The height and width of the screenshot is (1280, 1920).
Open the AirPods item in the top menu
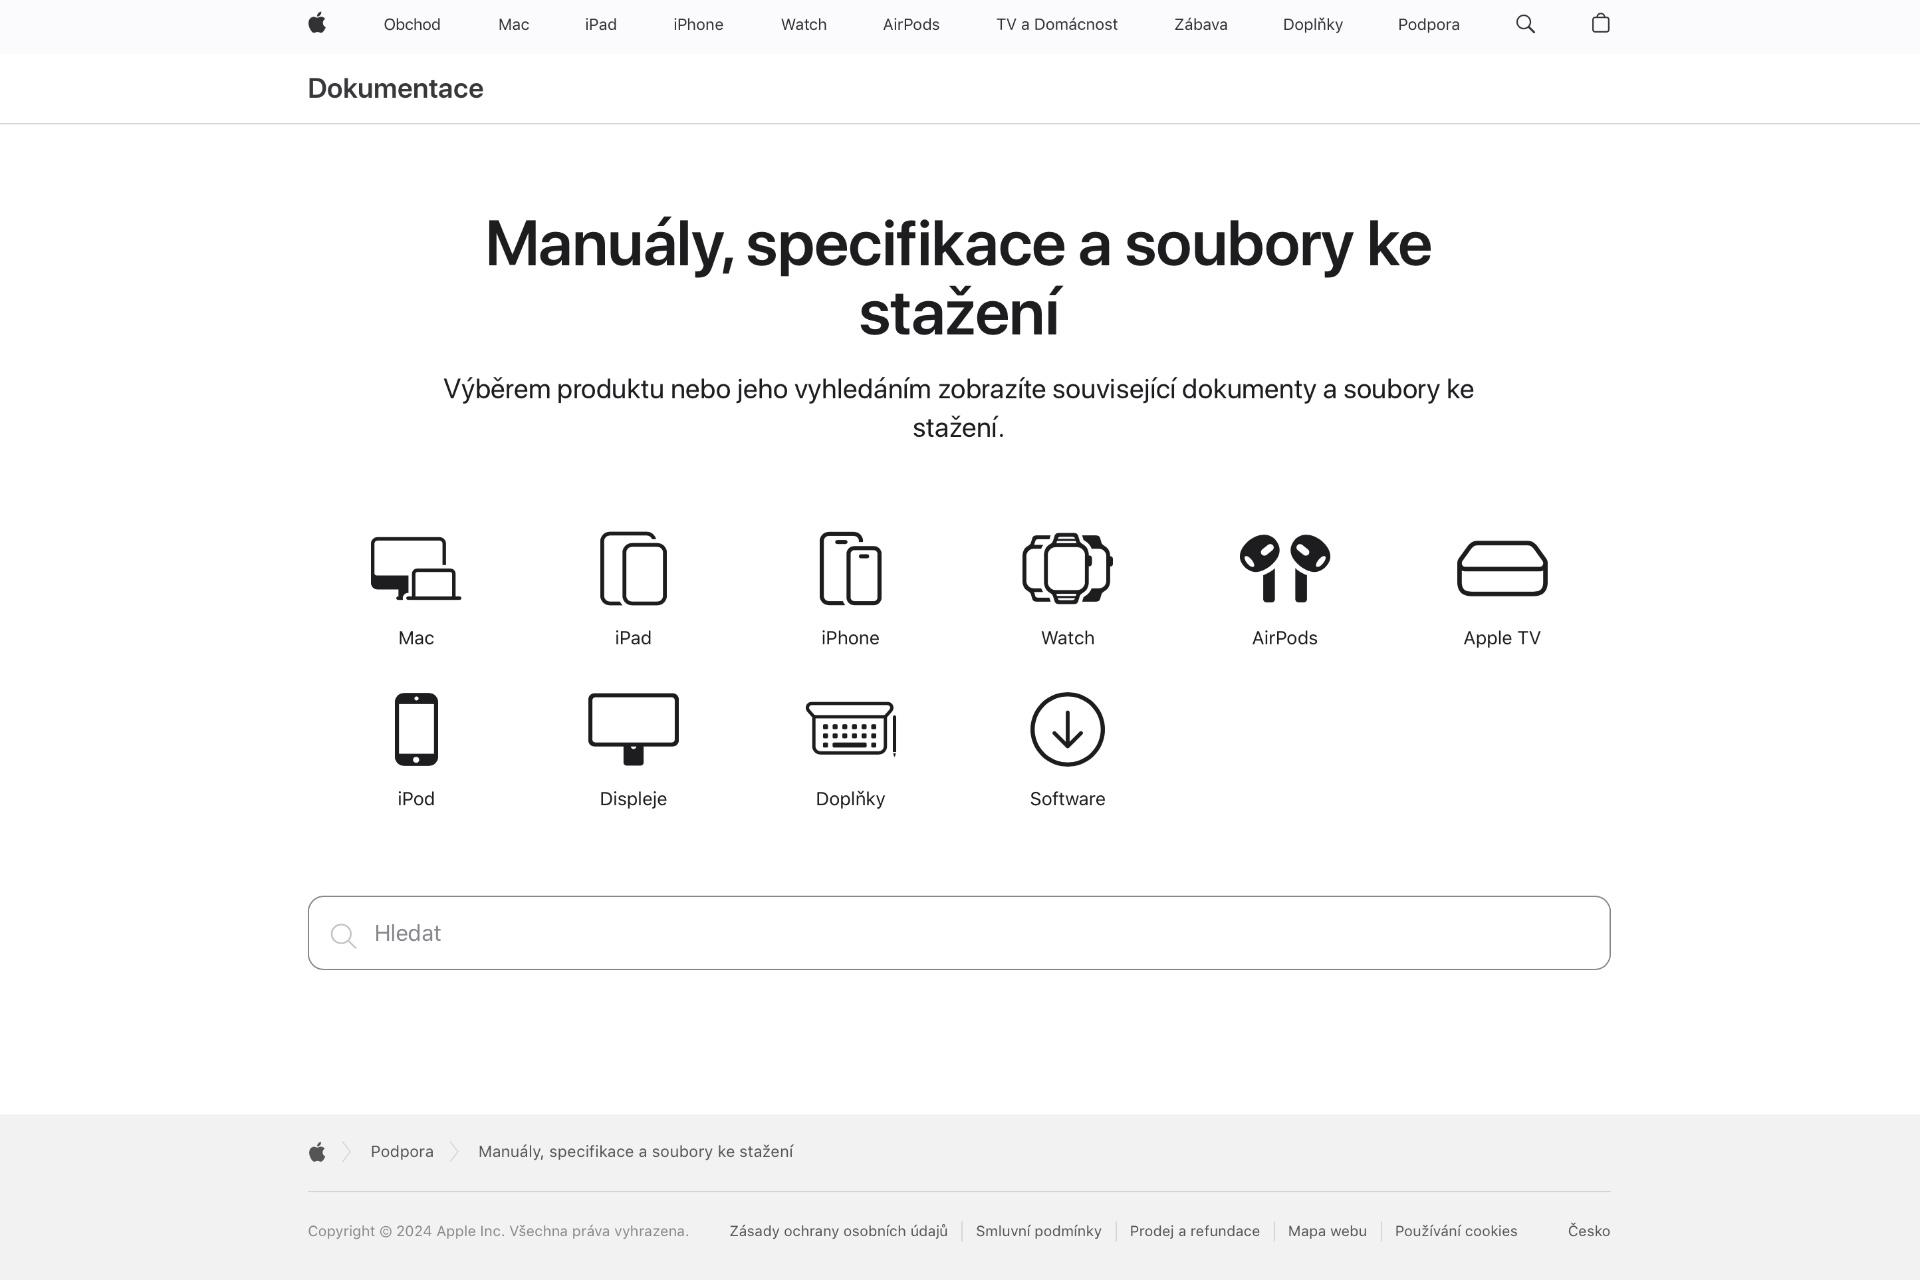point(911,24)
